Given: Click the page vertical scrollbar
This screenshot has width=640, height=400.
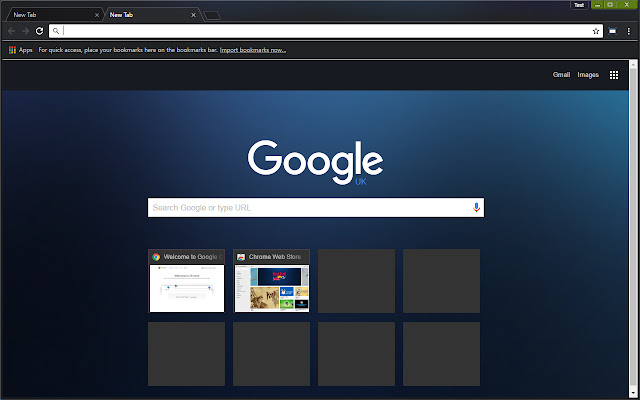Looking at the screenshot, I should tap(633, 229).
